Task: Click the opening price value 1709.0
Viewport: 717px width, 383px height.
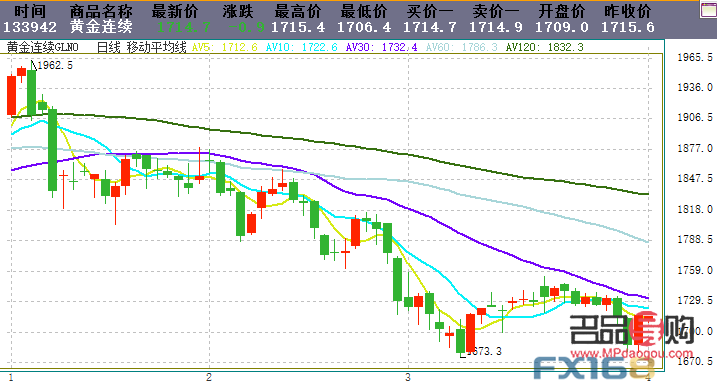Action: (562, 27)
